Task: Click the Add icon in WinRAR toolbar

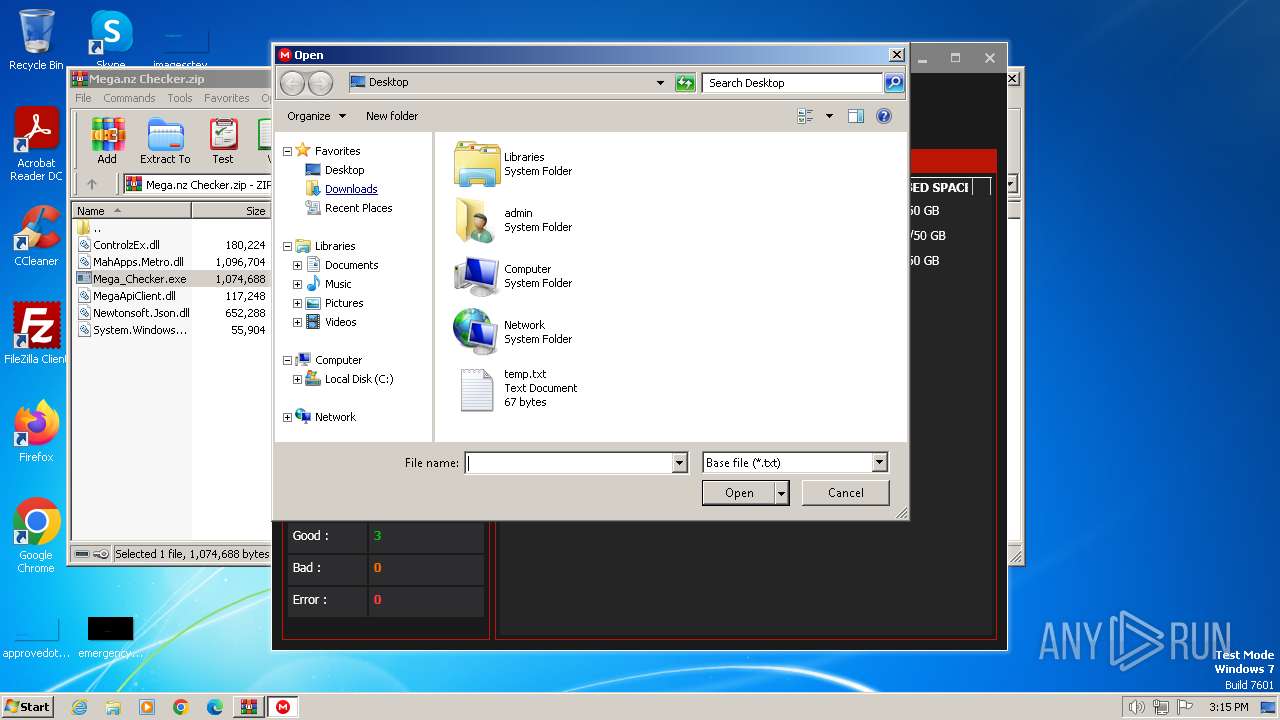Action: [107, 141]
